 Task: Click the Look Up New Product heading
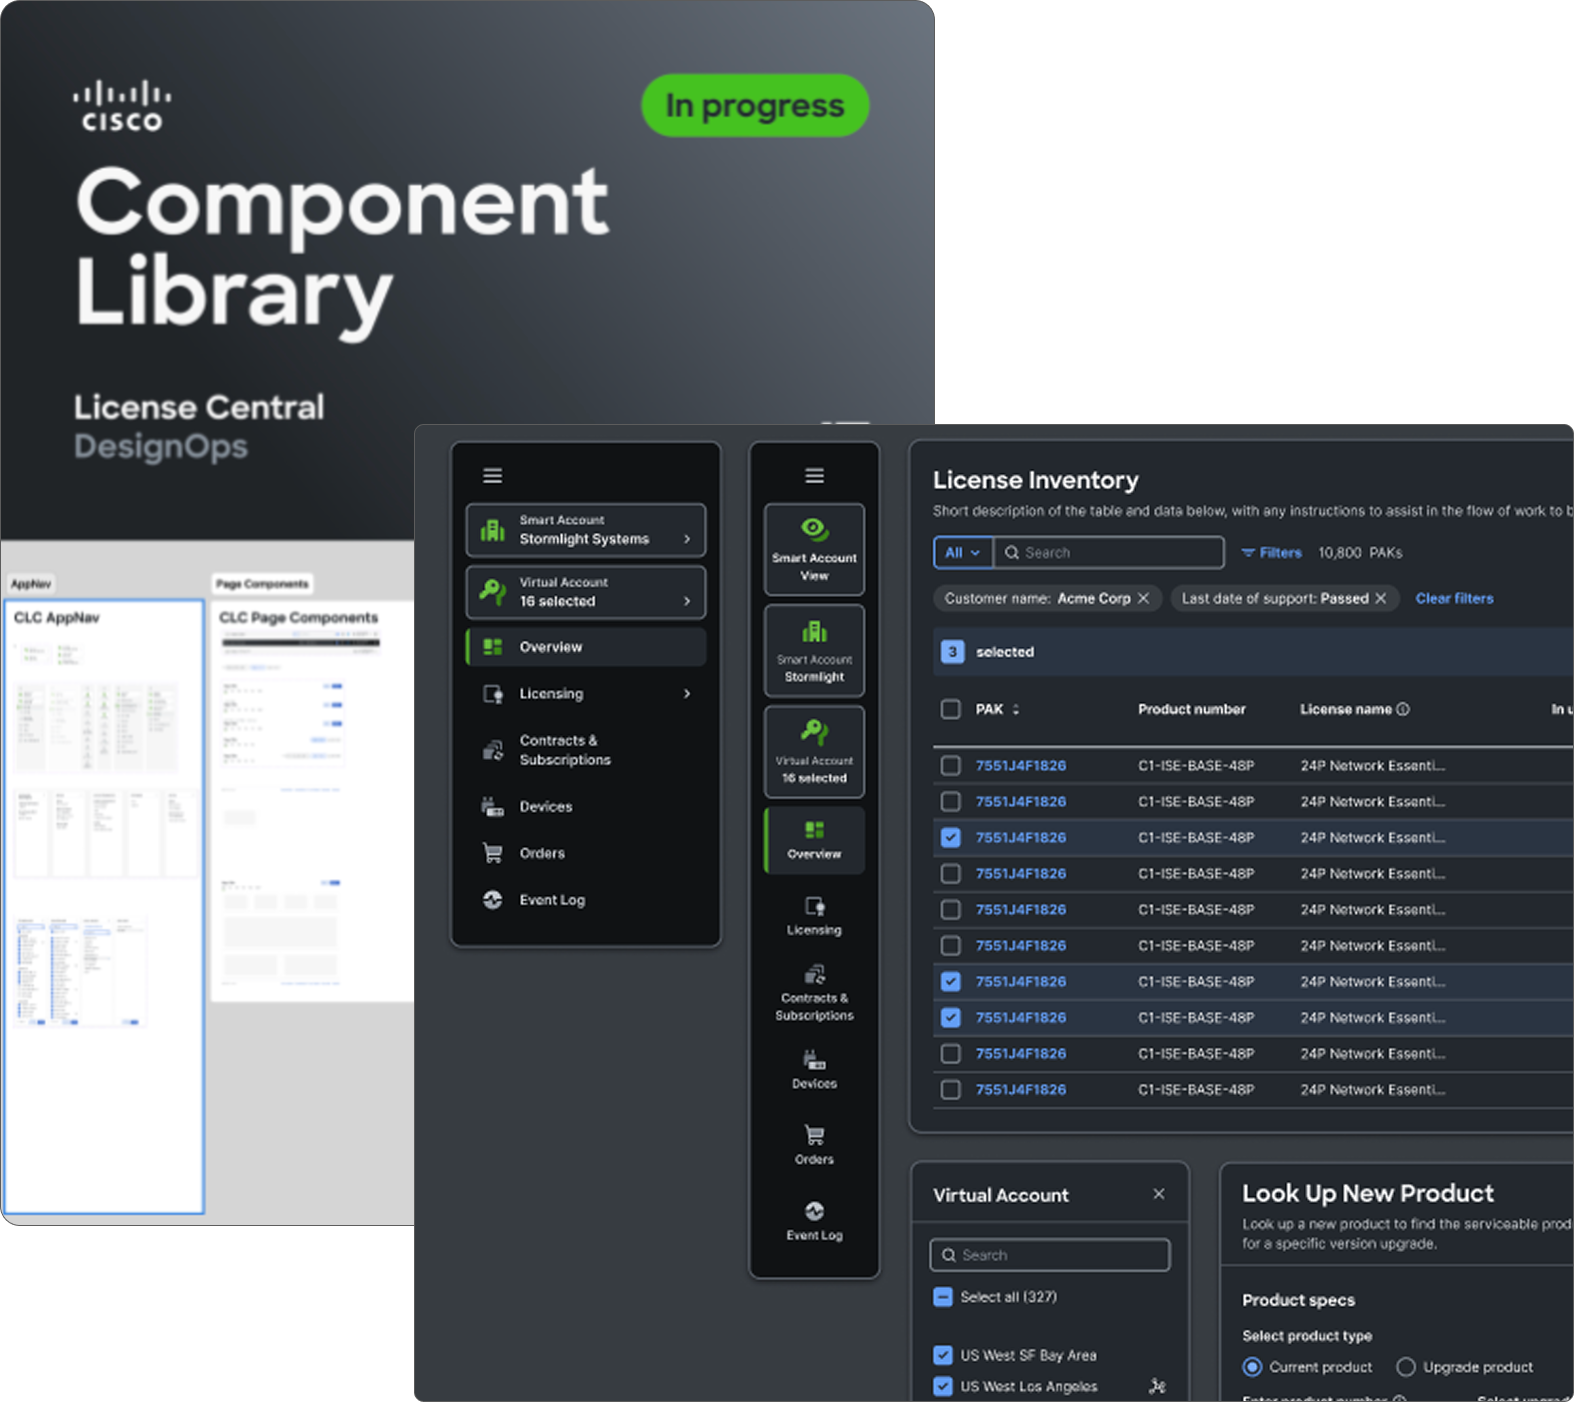pyautogui.click(x=1368, y=1193)
